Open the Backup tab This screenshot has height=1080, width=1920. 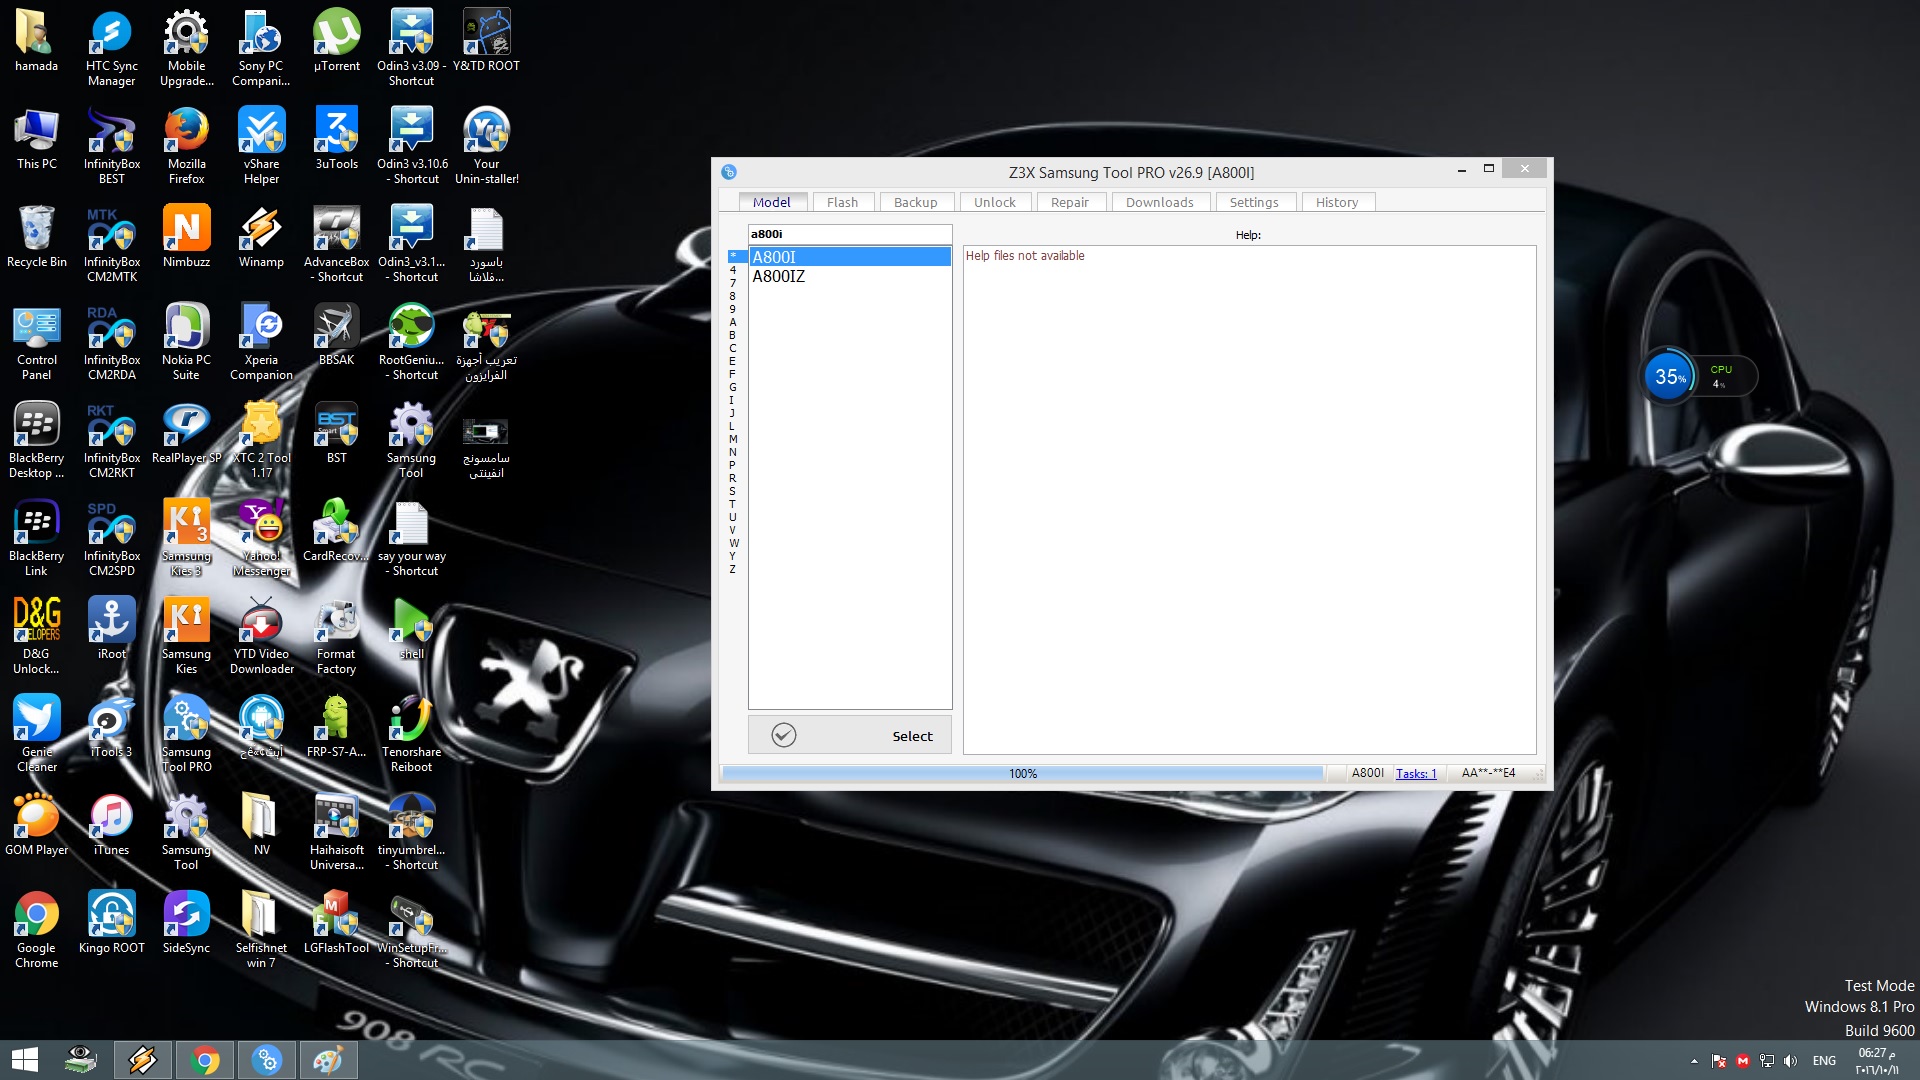915,202
